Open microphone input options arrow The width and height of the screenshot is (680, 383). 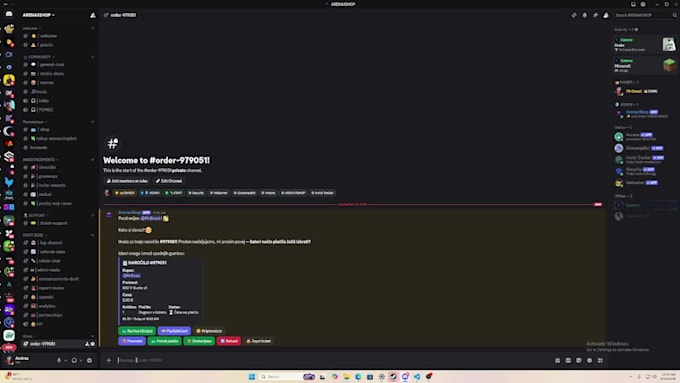click(x=65, y=360)
